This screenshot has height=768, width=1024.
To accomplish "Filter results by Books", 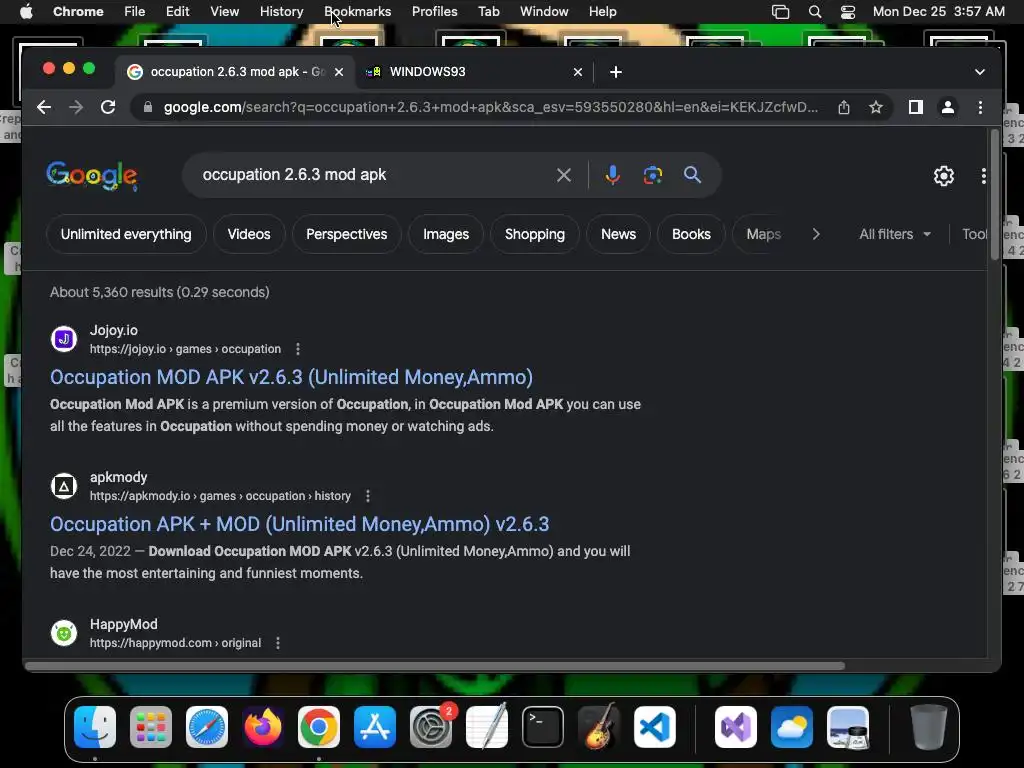I will click(x=691, y=234).
